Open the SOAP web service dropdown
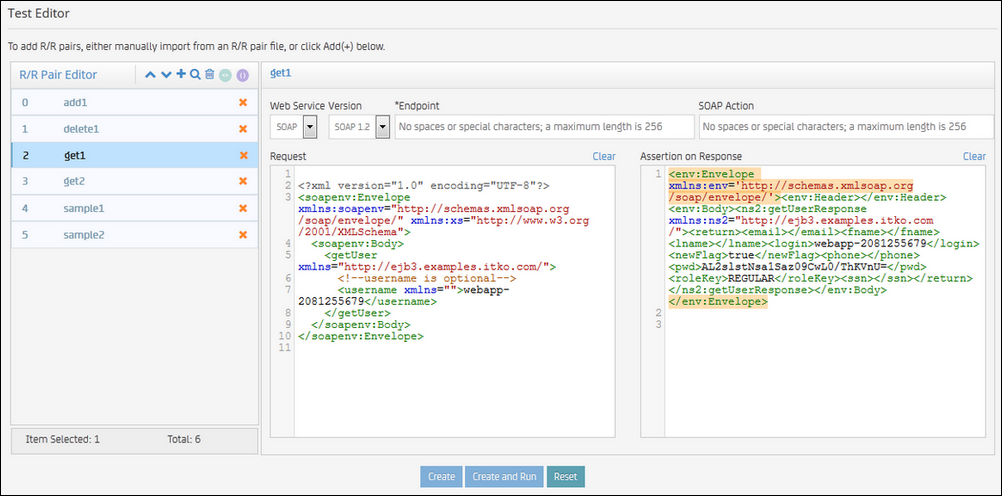Viewport: 1002px width, 496px height. (x=310, y=127)
